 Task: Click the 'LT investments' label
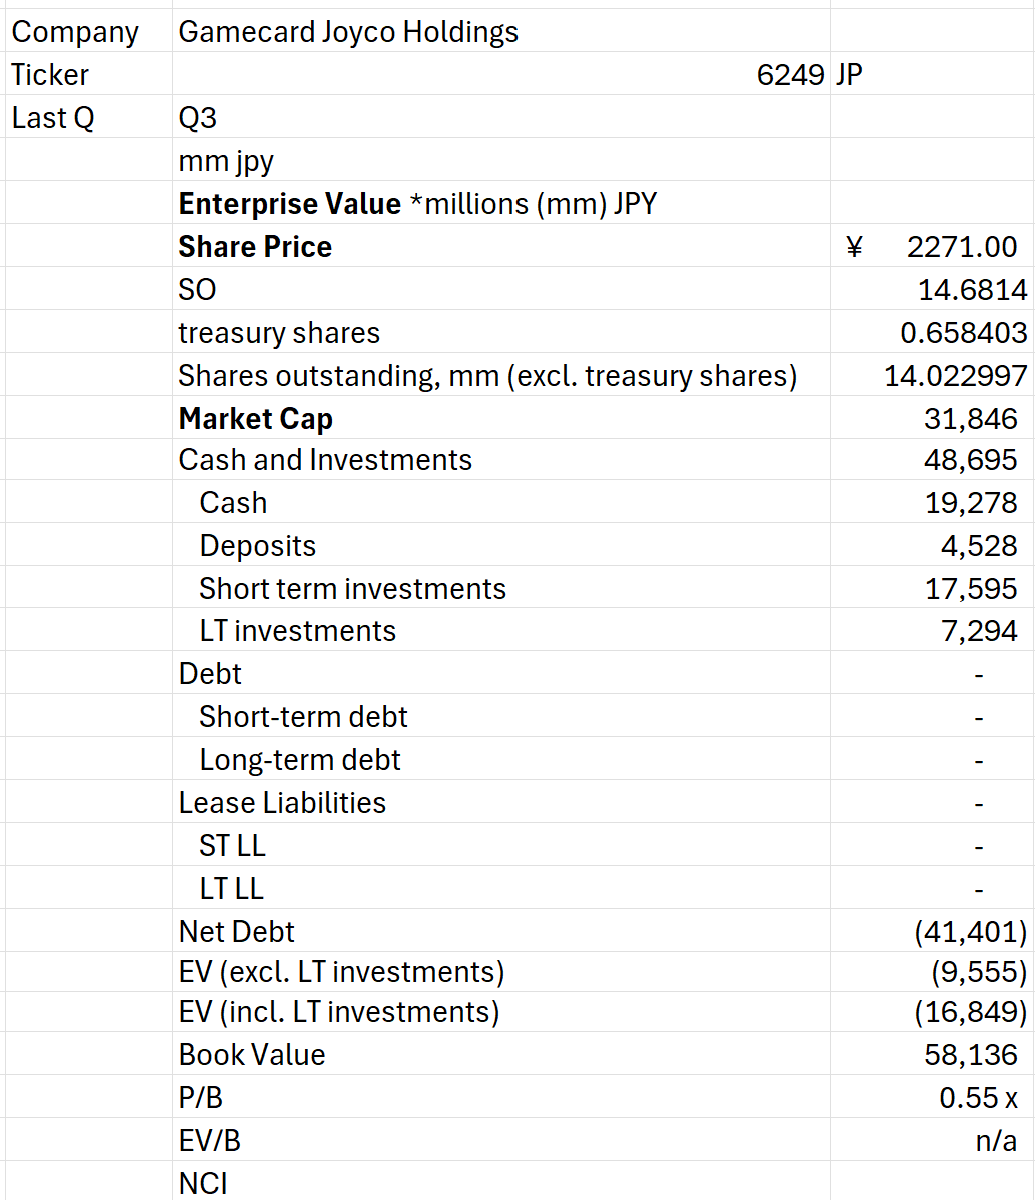pos(297,631)
